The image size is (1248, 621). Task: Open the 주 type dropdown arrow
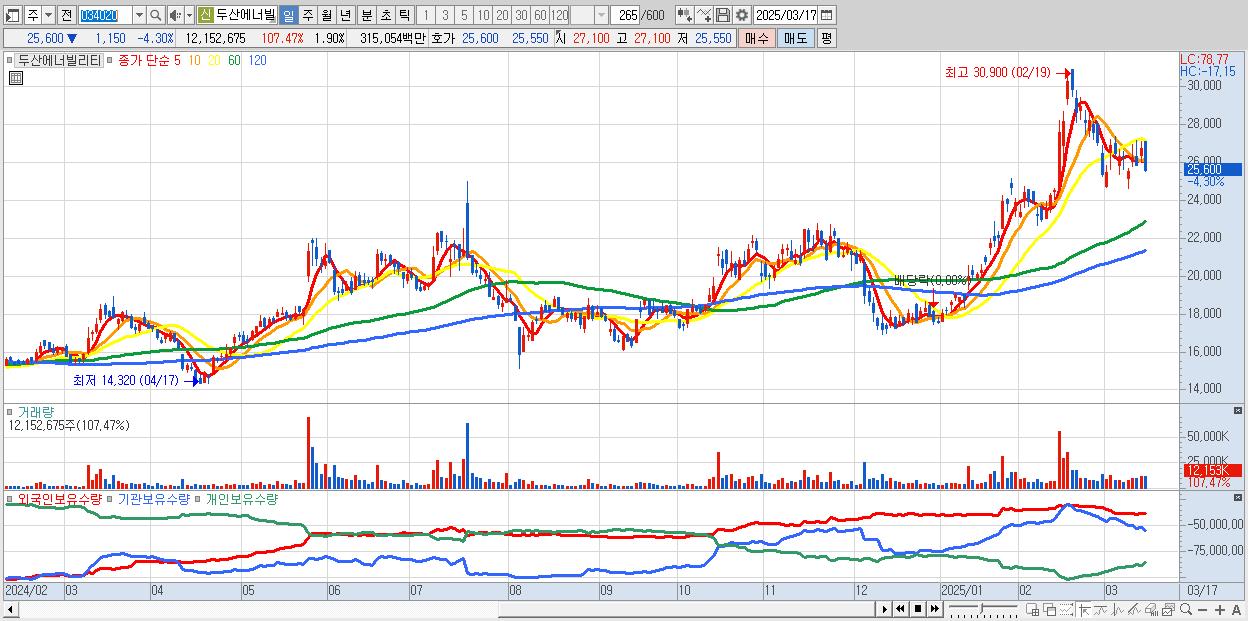(49, 15)
